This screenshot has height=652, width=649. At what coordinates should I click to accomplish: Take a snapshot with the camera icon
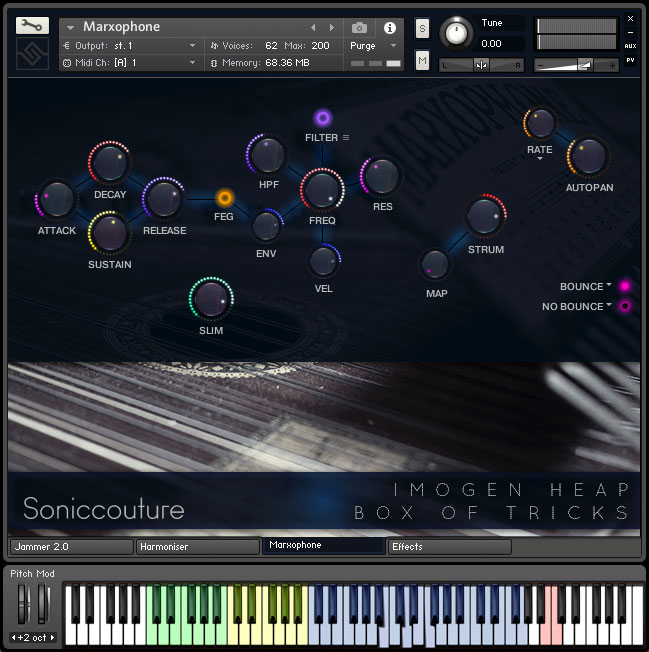point(359,28)
